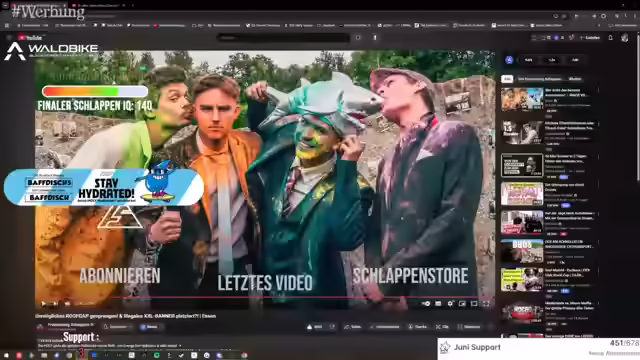
Task: Switch to theater mode view
Action: [474, 303]
